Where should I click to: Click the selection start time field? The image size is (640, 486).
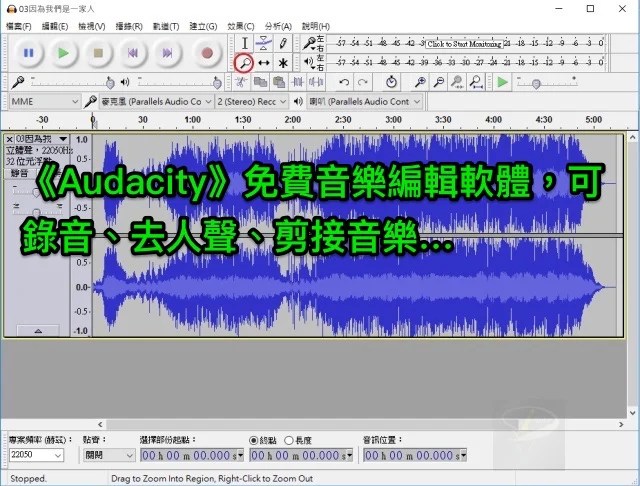(192, 455)
